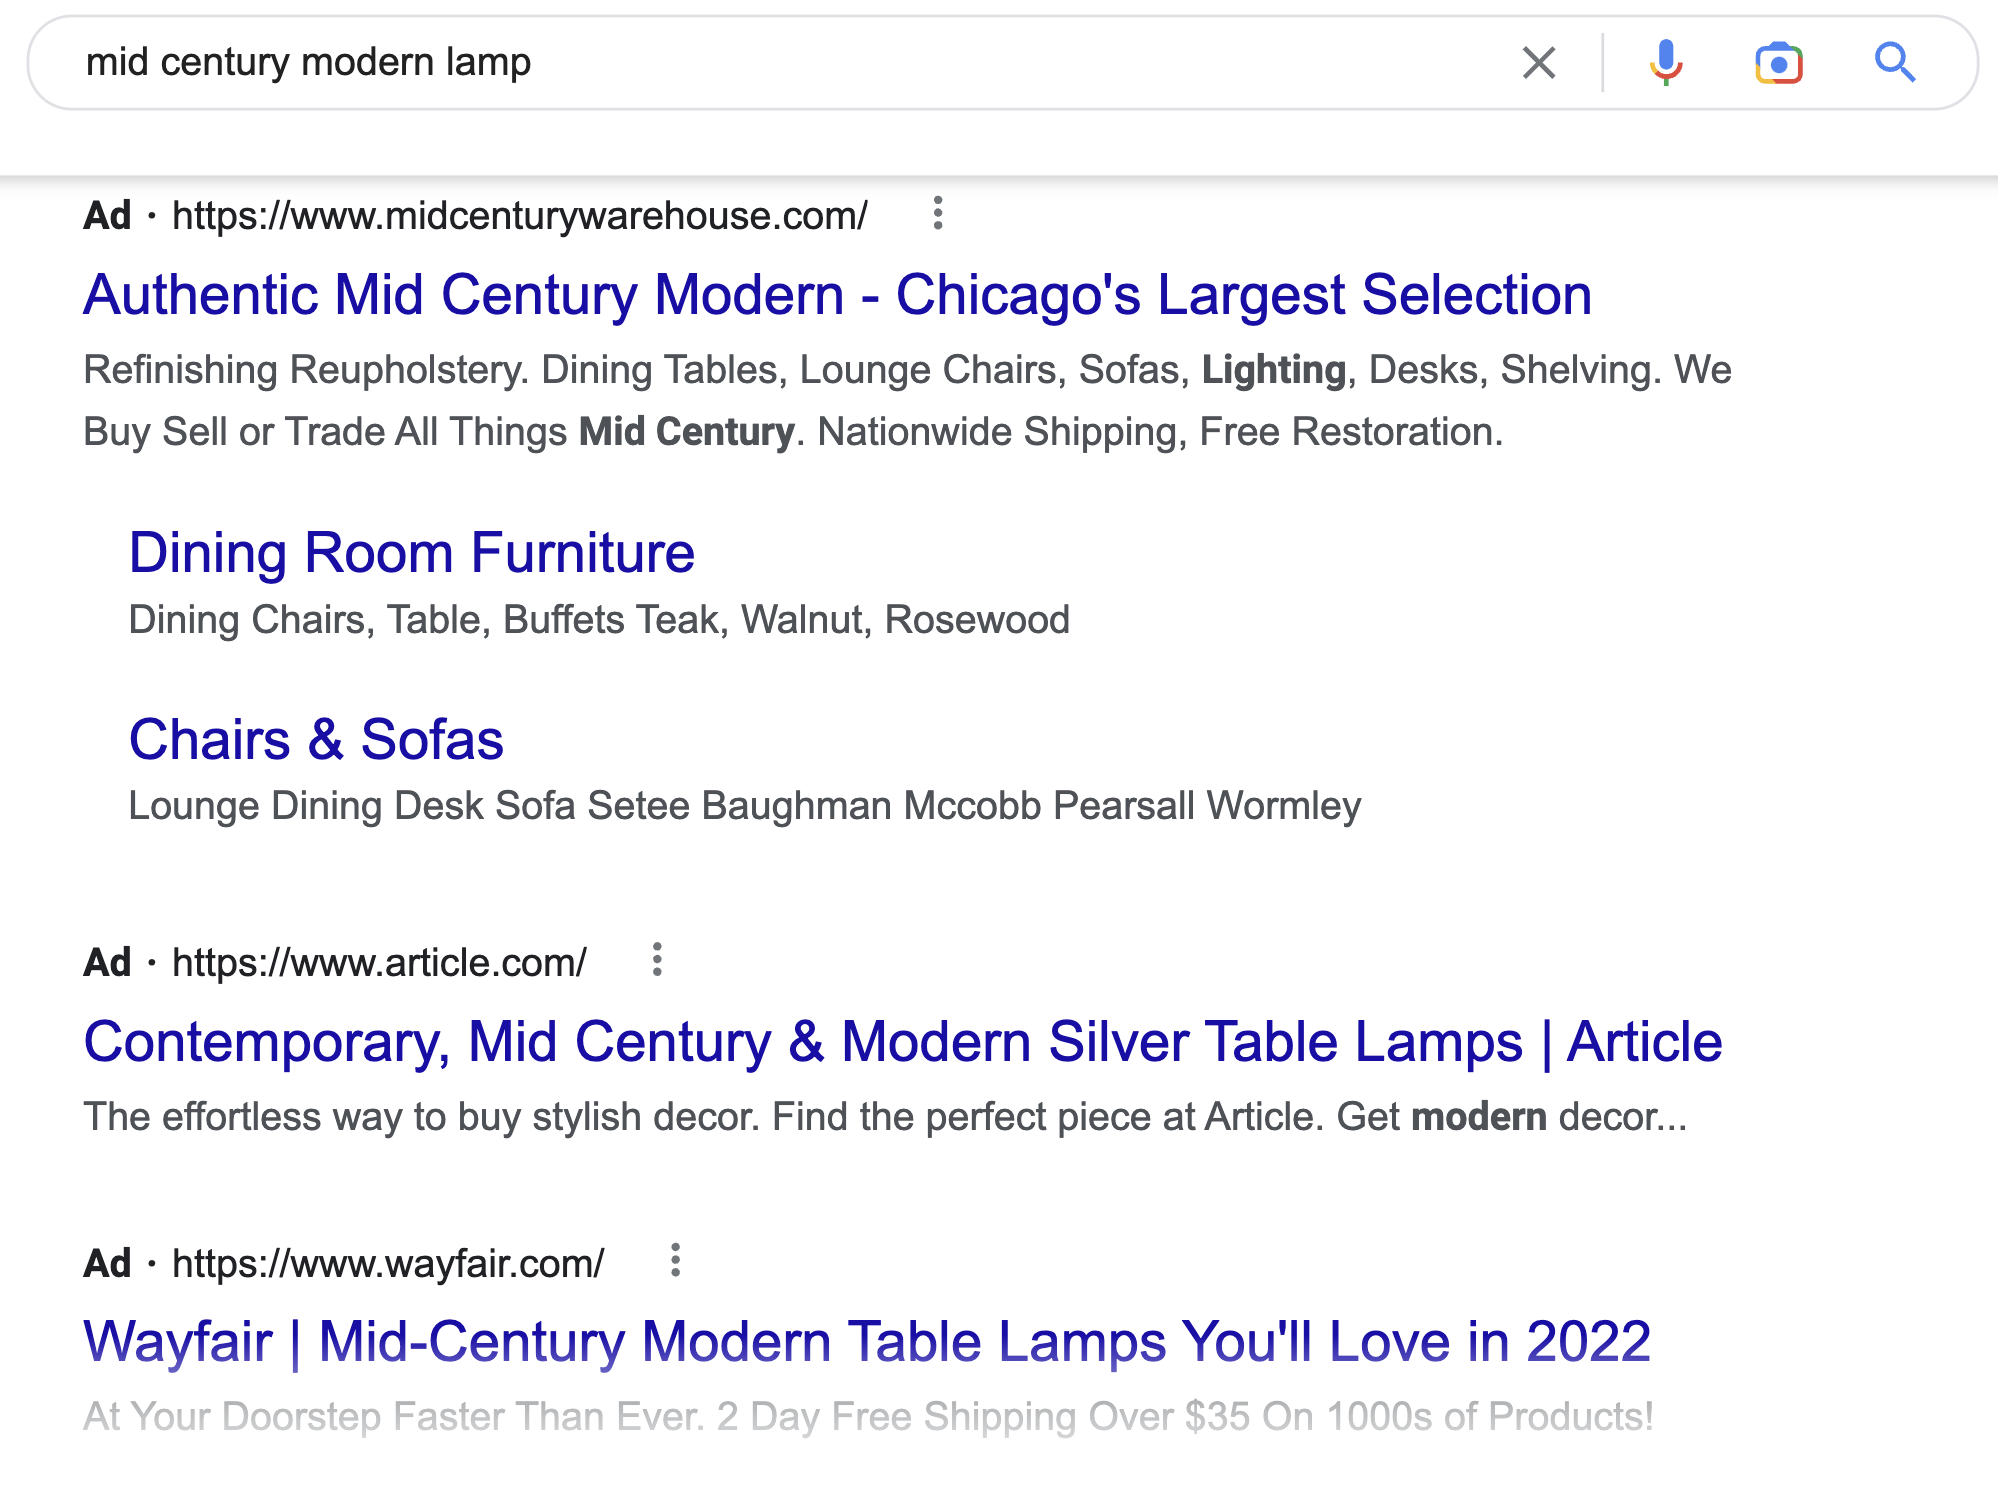Submit search with the magnifying glass icon

[1894, 63]
